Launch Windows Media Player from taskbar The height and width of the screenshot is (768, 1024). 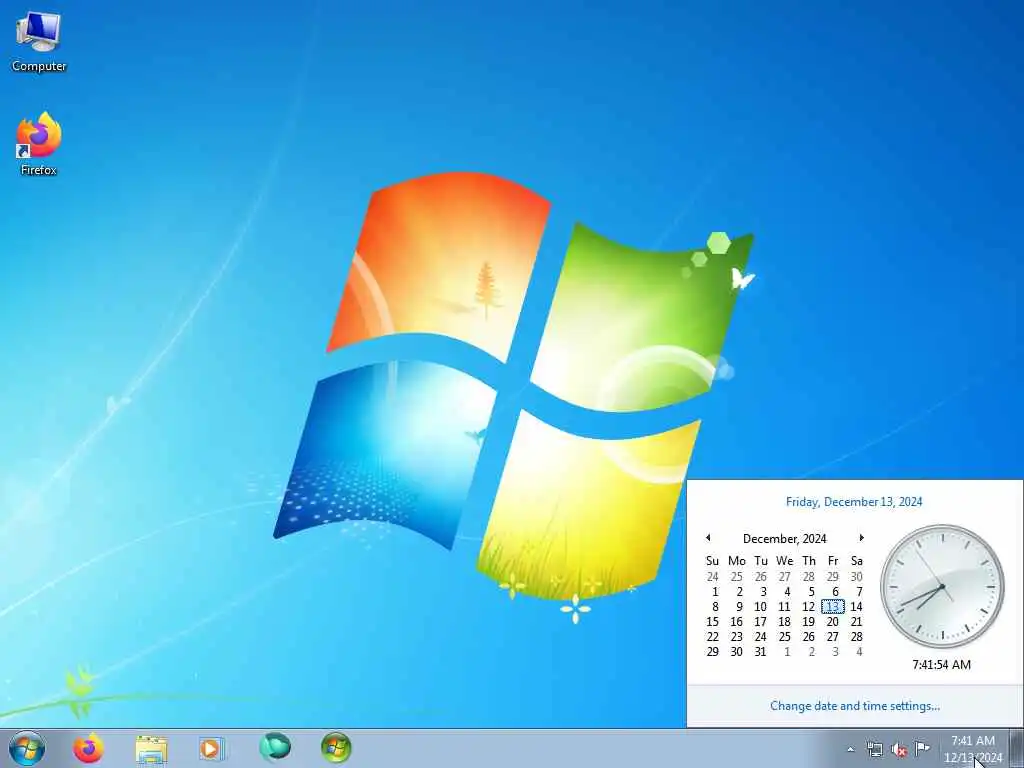tap(212, 749)
